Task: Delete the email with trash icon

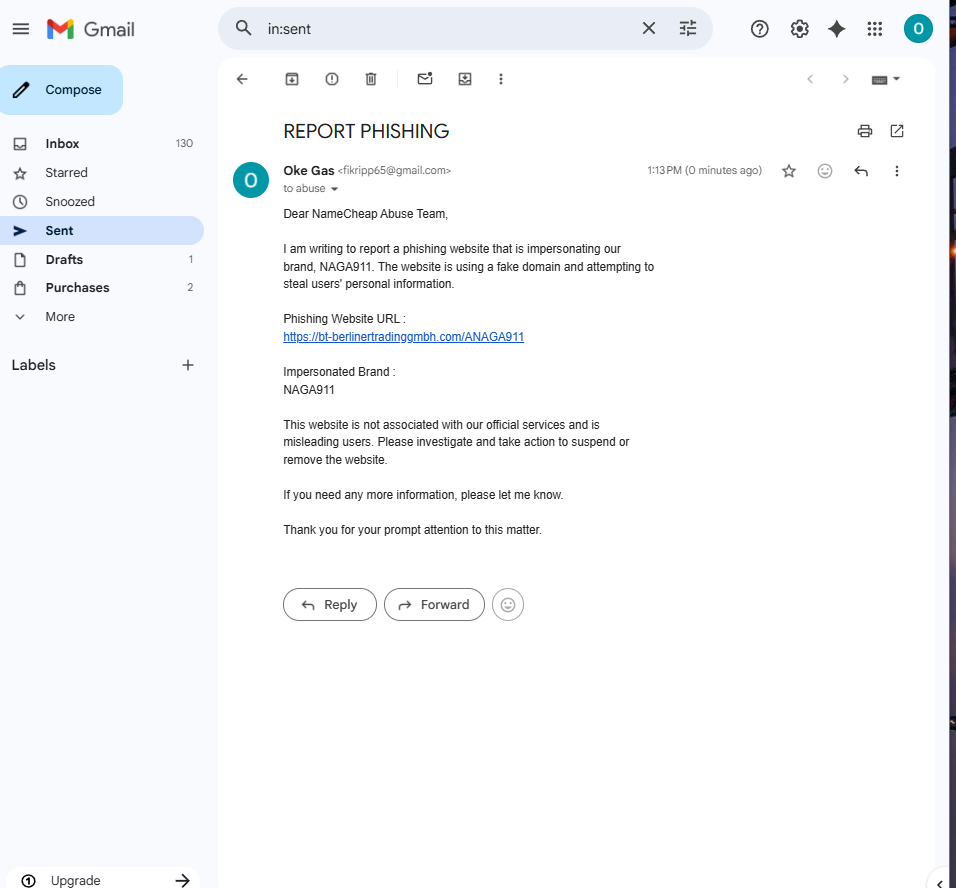Action: pyautogui.click(x=371, y=79)
